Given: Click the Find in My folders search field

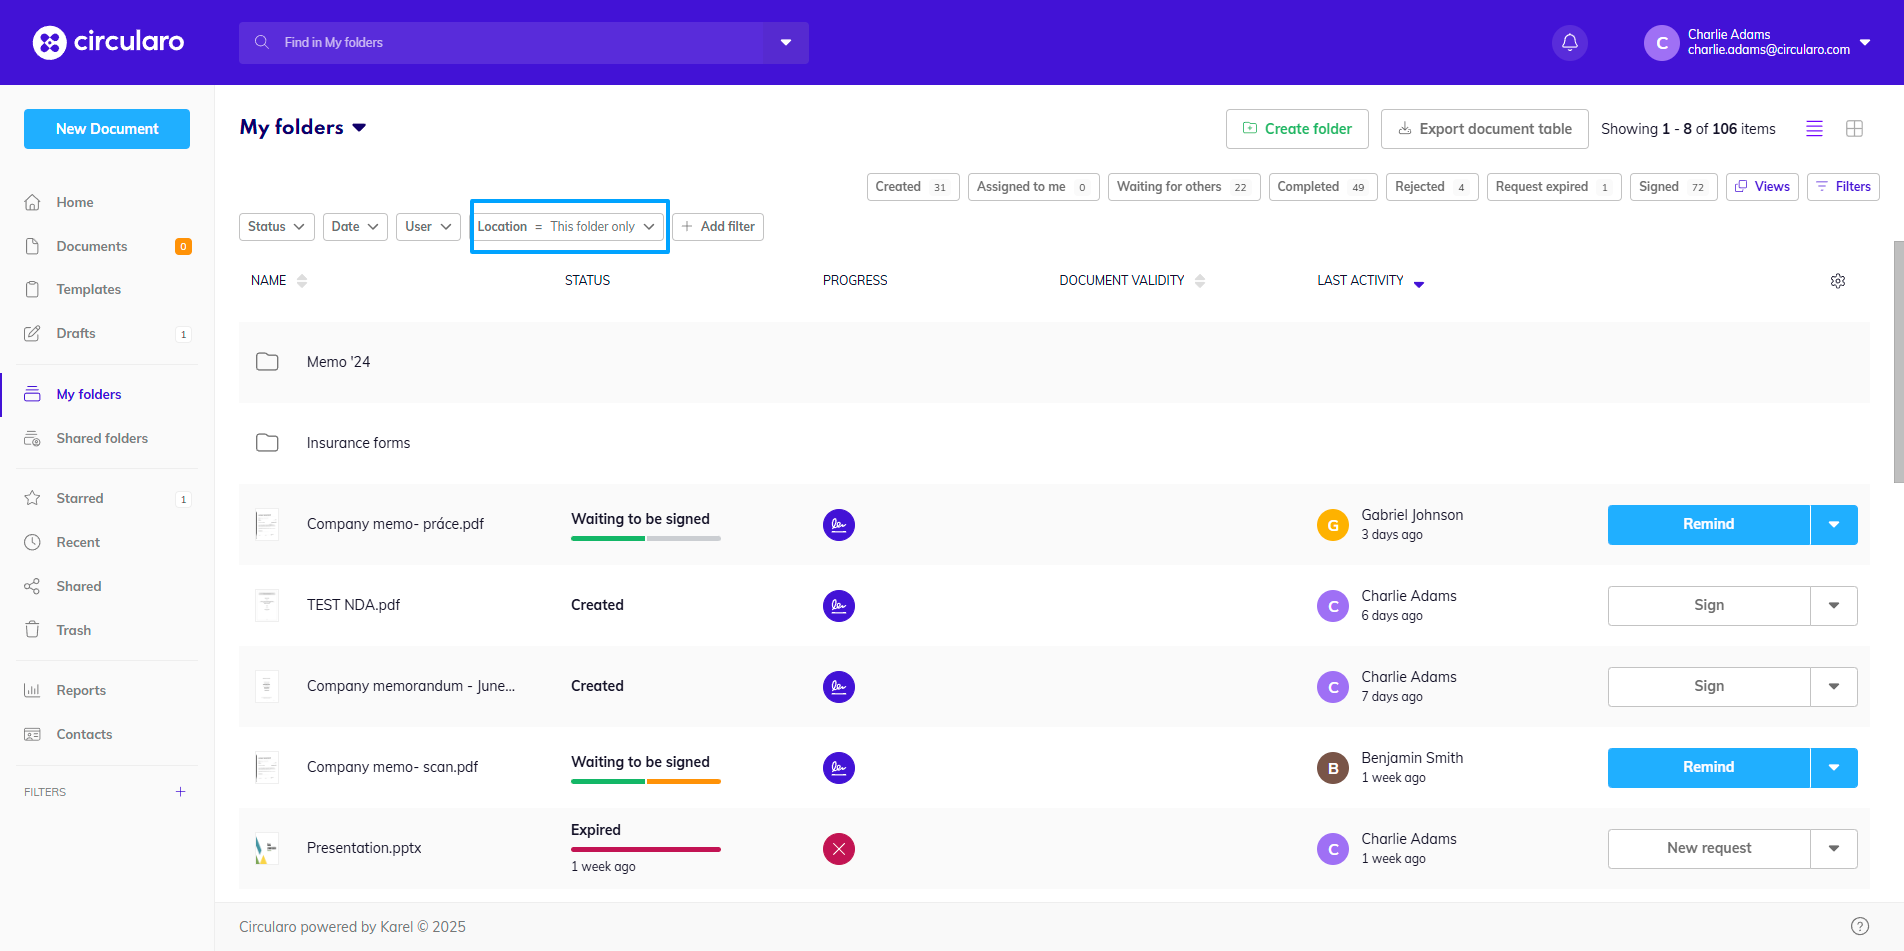Looking at the screenshot, I should click(x=500, y=43).
